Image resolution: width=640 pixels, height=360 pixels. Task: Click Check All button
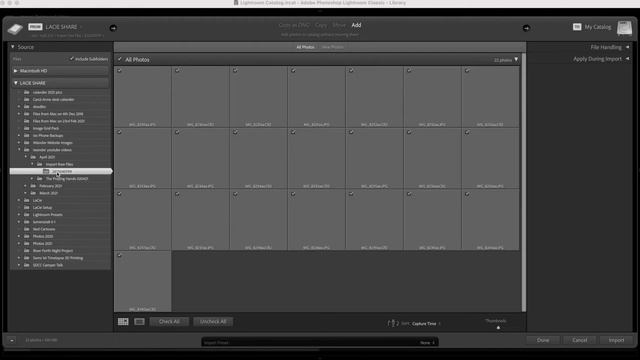coord(169,322)
